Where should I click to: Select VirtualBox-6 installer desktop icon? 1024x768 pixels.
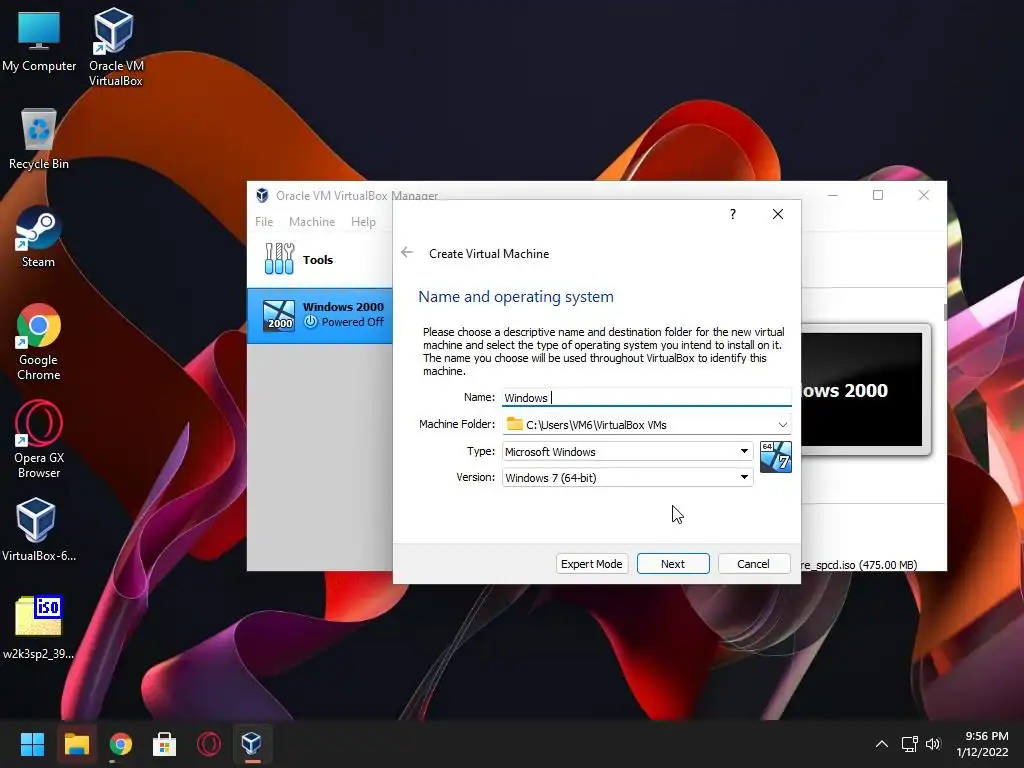(x=39, y=530)
